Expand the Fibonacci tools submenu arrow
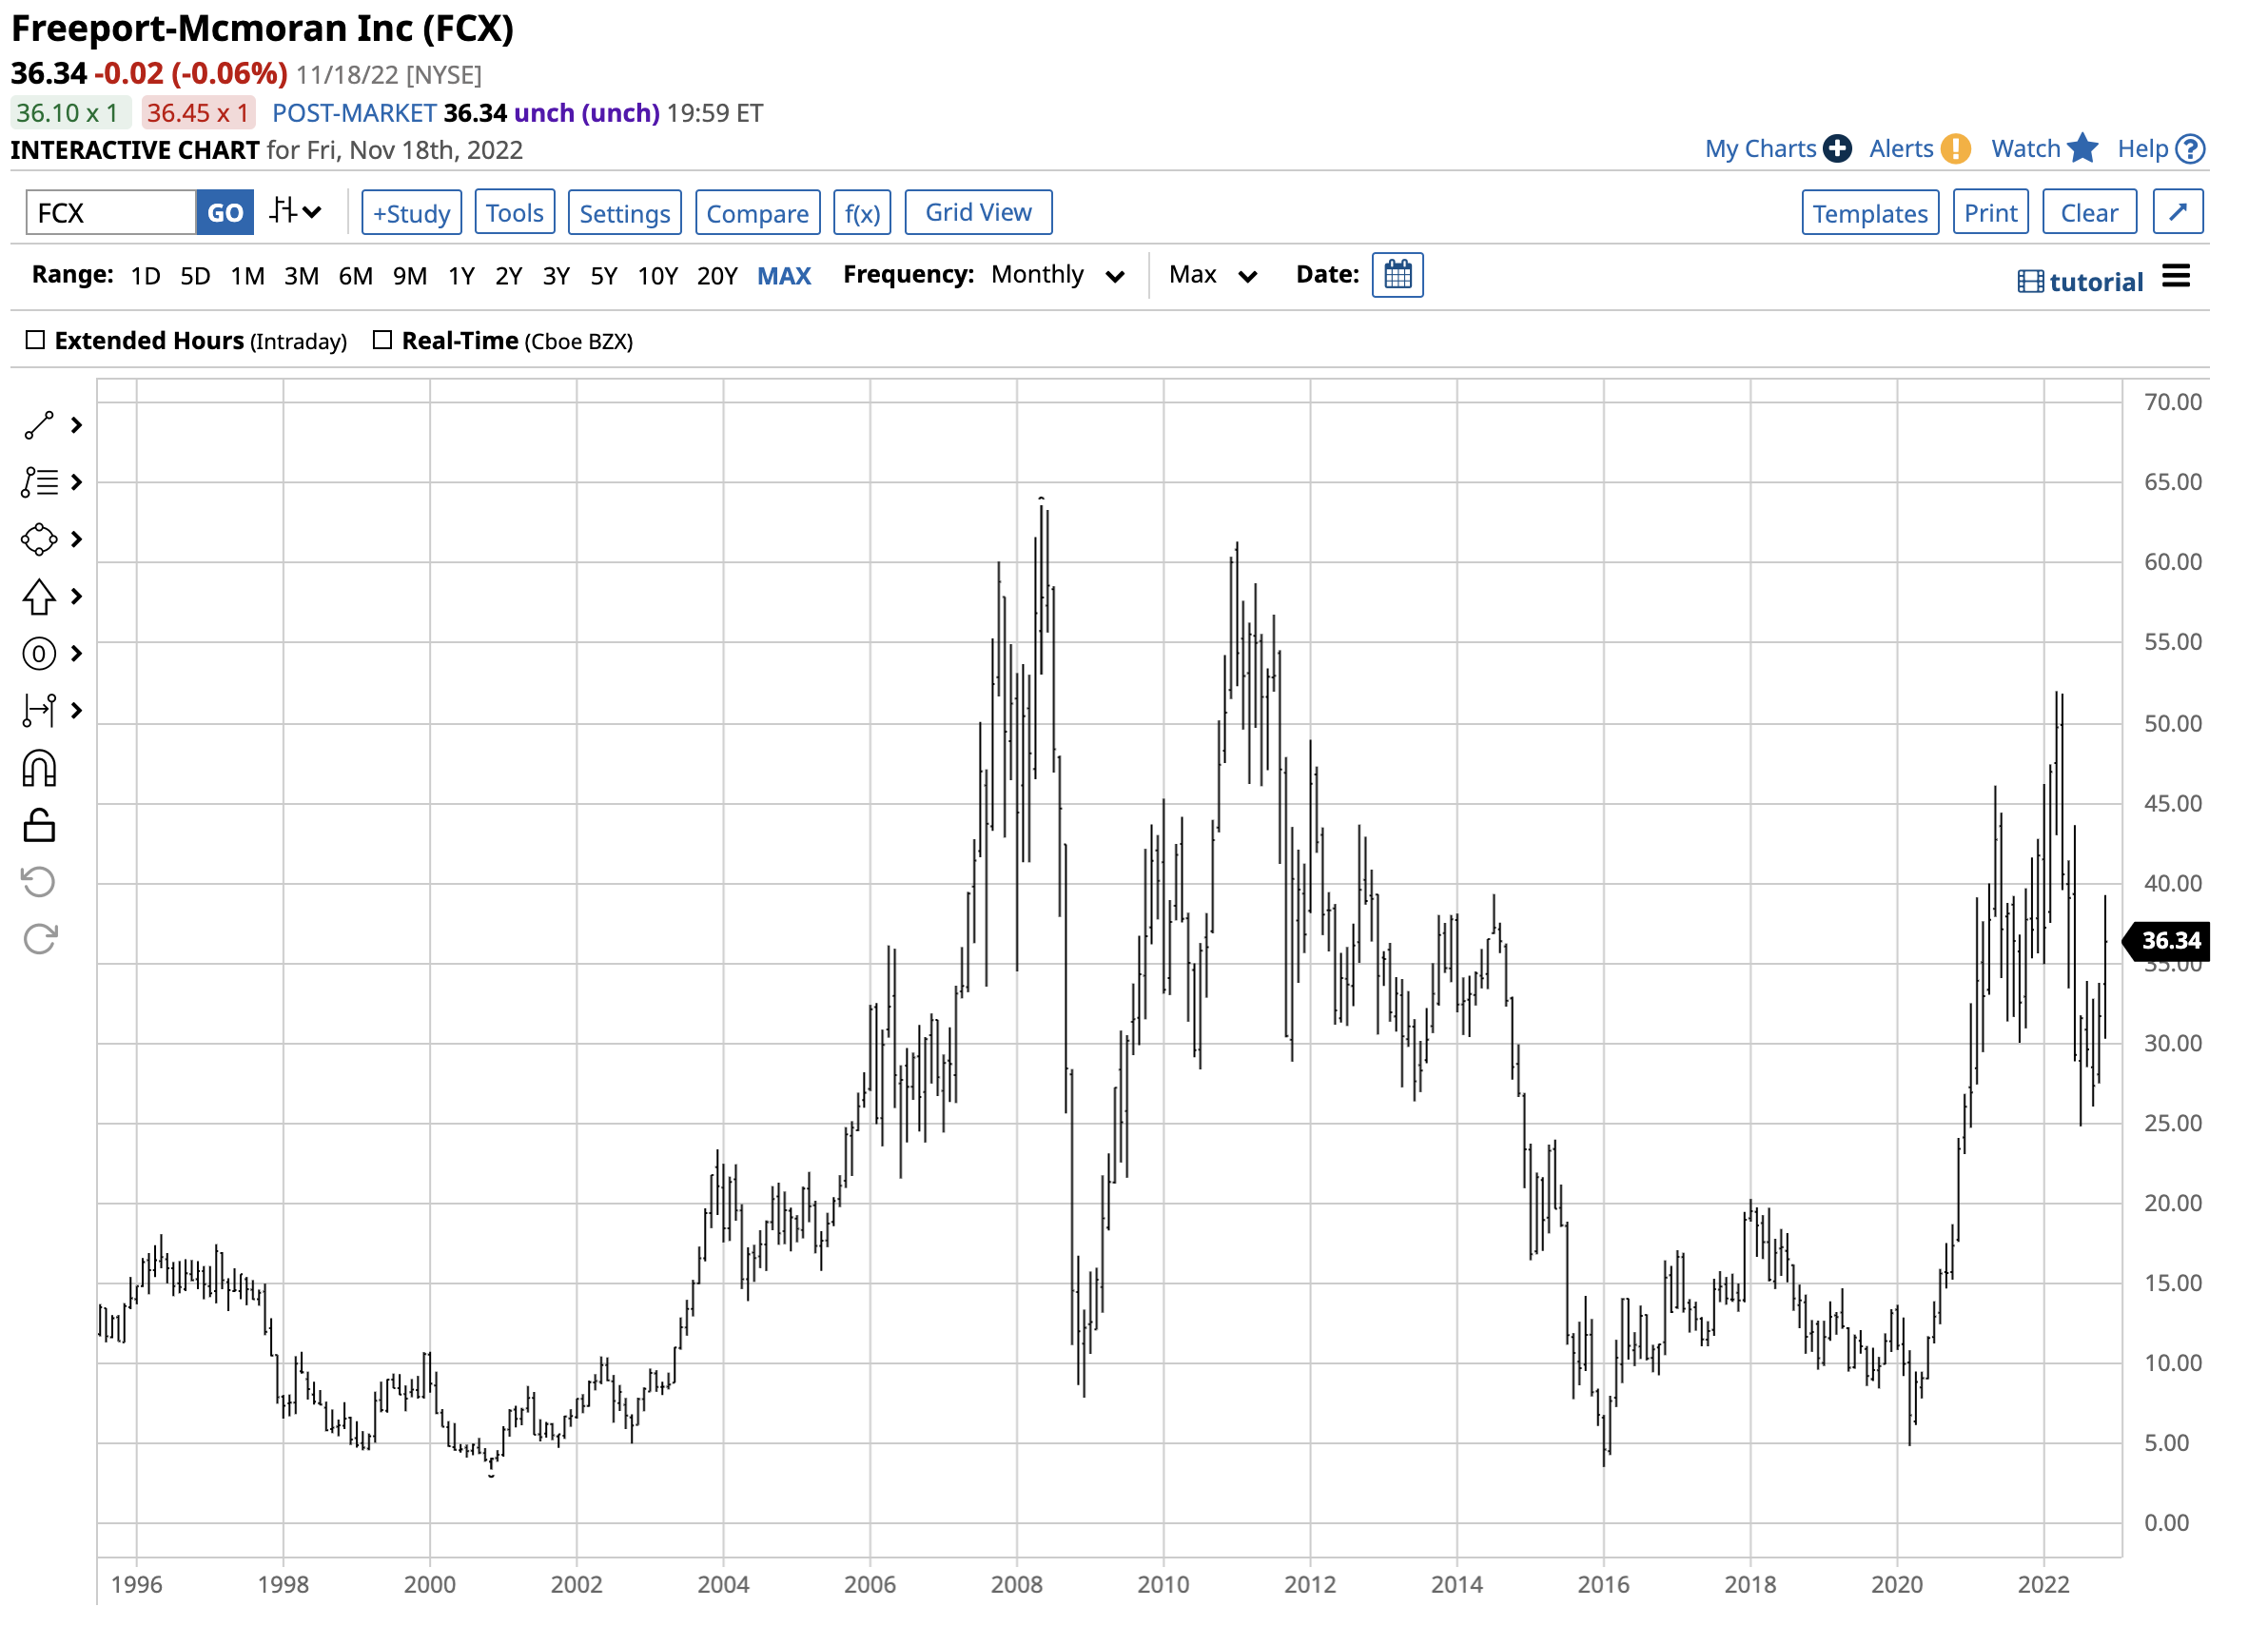Image resolution: width=2268 pixels, height=1646 pixels. pyautogui.click(x=77, y=483)
